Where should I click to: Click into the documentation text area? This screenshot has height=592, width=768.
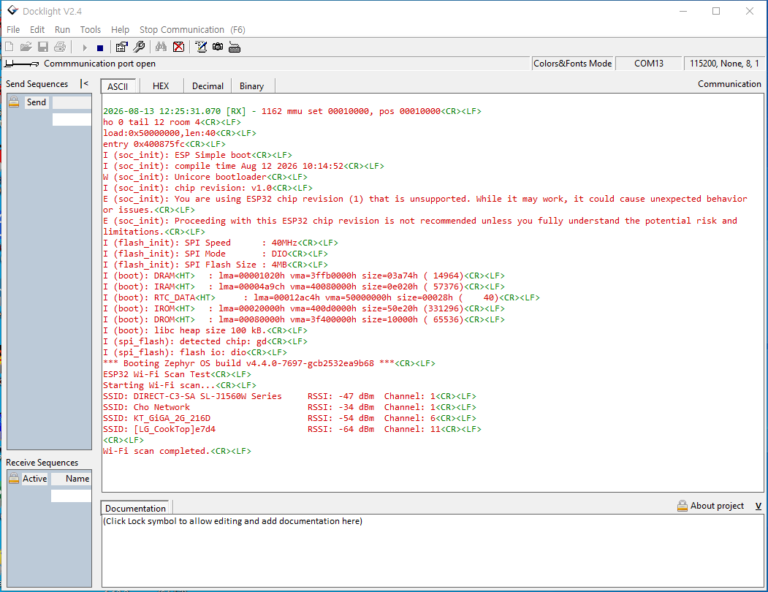[432, 550]
